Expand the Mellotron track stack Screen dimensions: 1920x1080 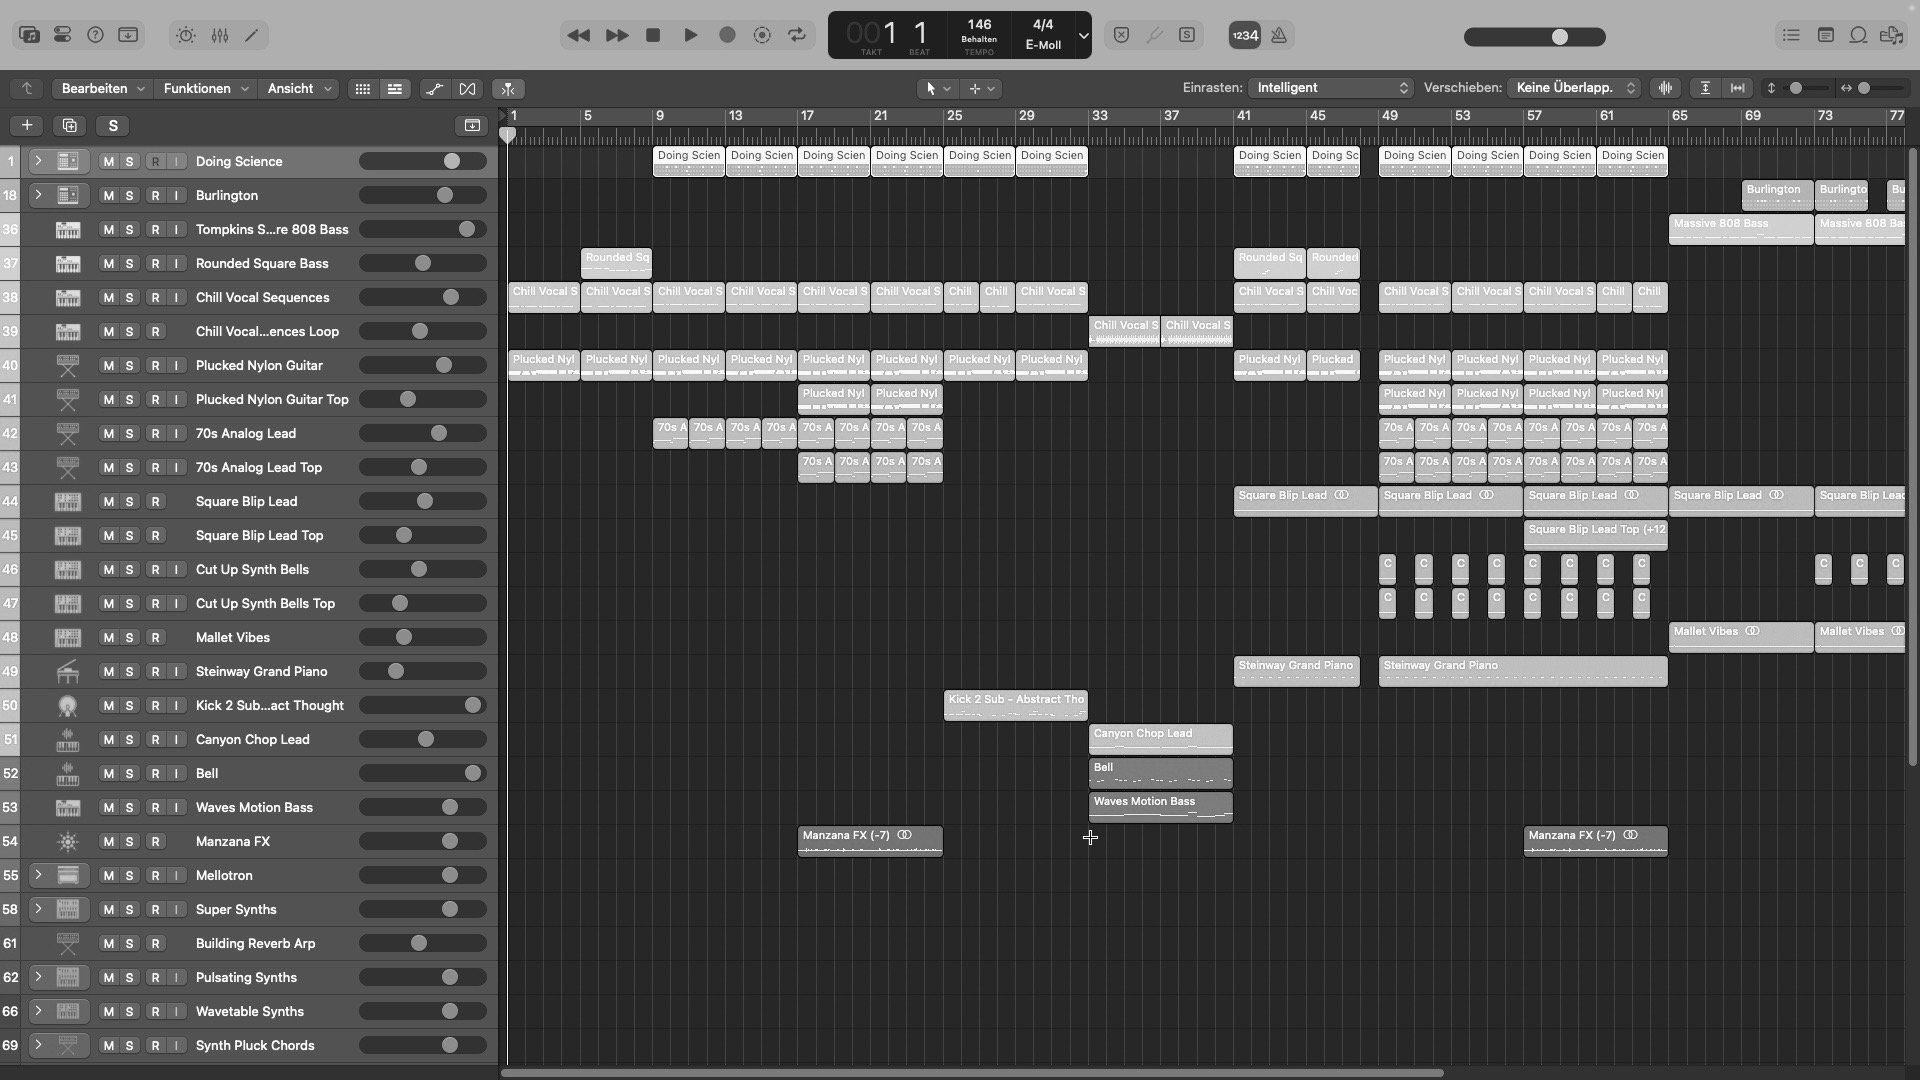pos(38,876)
